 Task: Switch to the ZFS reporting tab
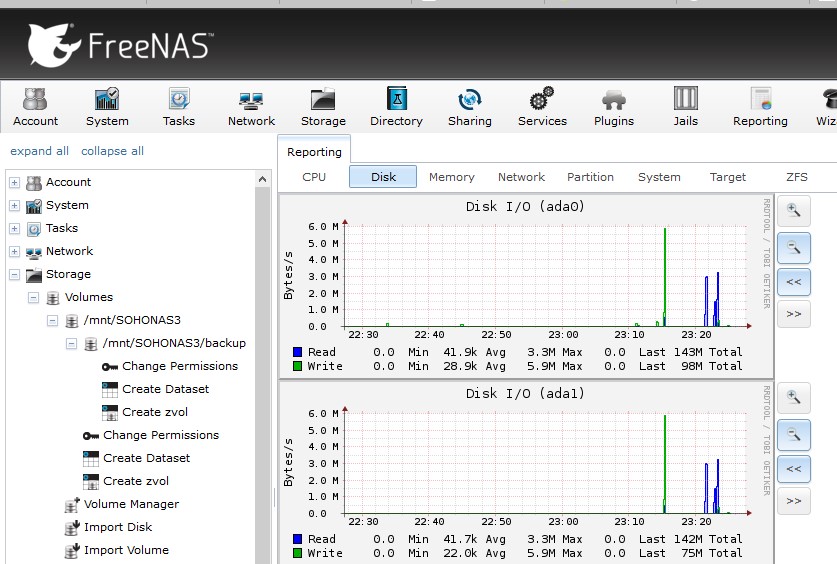tap(796, 177)
